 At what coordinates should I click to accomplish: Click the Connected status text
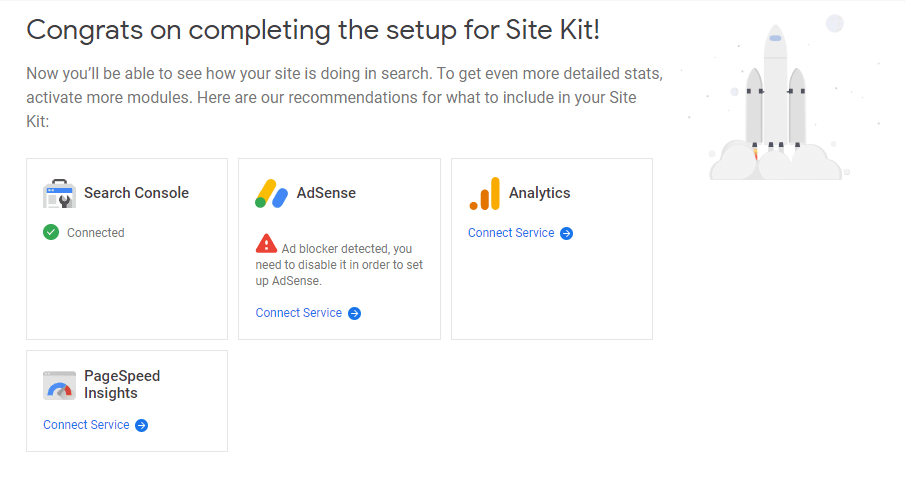(95, 233)
